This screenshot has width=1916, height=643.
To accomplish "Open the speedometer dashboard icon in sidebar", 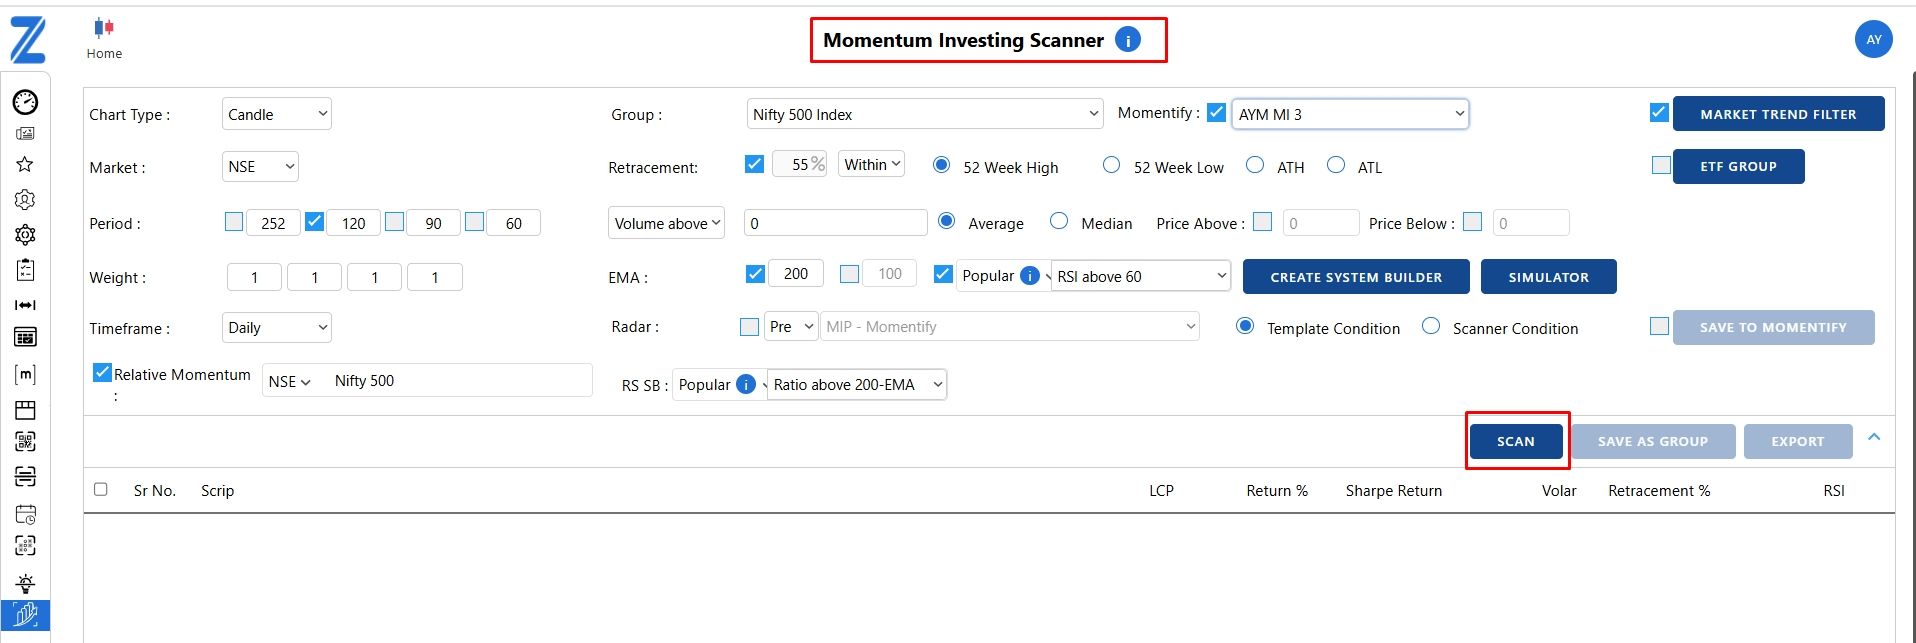I will (25, 101).
